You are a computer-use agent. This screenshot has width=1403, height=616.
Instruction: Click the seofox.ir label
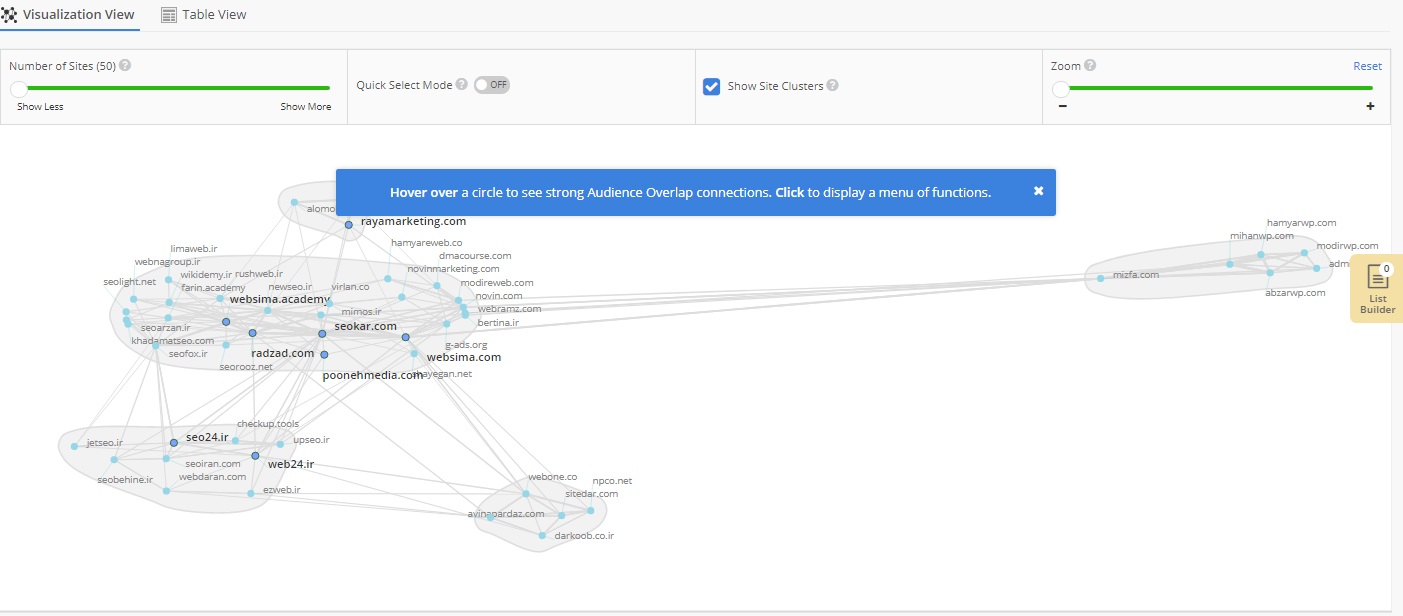188,354
